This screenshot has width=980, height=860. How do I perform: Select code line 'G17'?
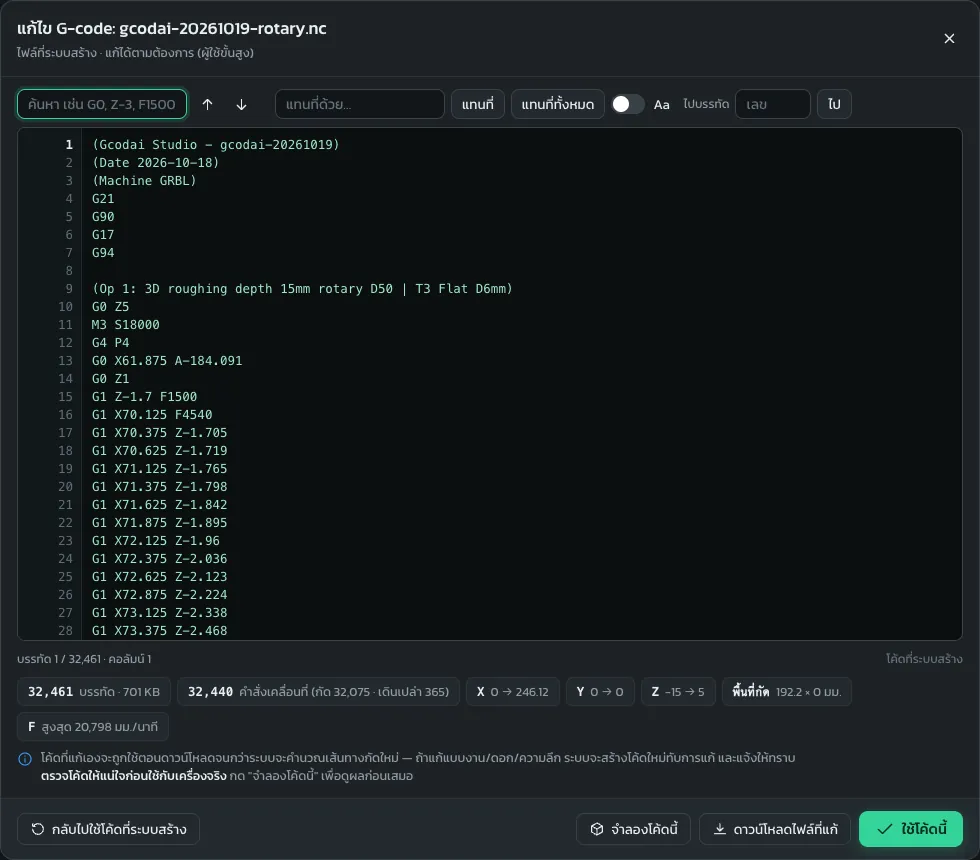pos(103,235)
